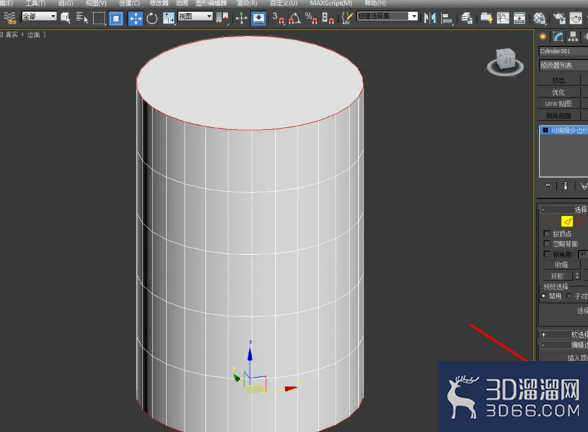Enable the 按角度 checkbox

(x=547, y=254)
